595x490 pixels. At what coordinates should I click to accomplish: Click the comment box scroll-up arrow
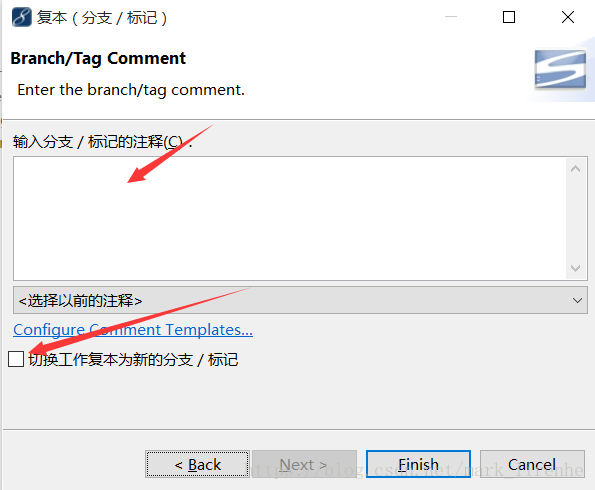575,169
